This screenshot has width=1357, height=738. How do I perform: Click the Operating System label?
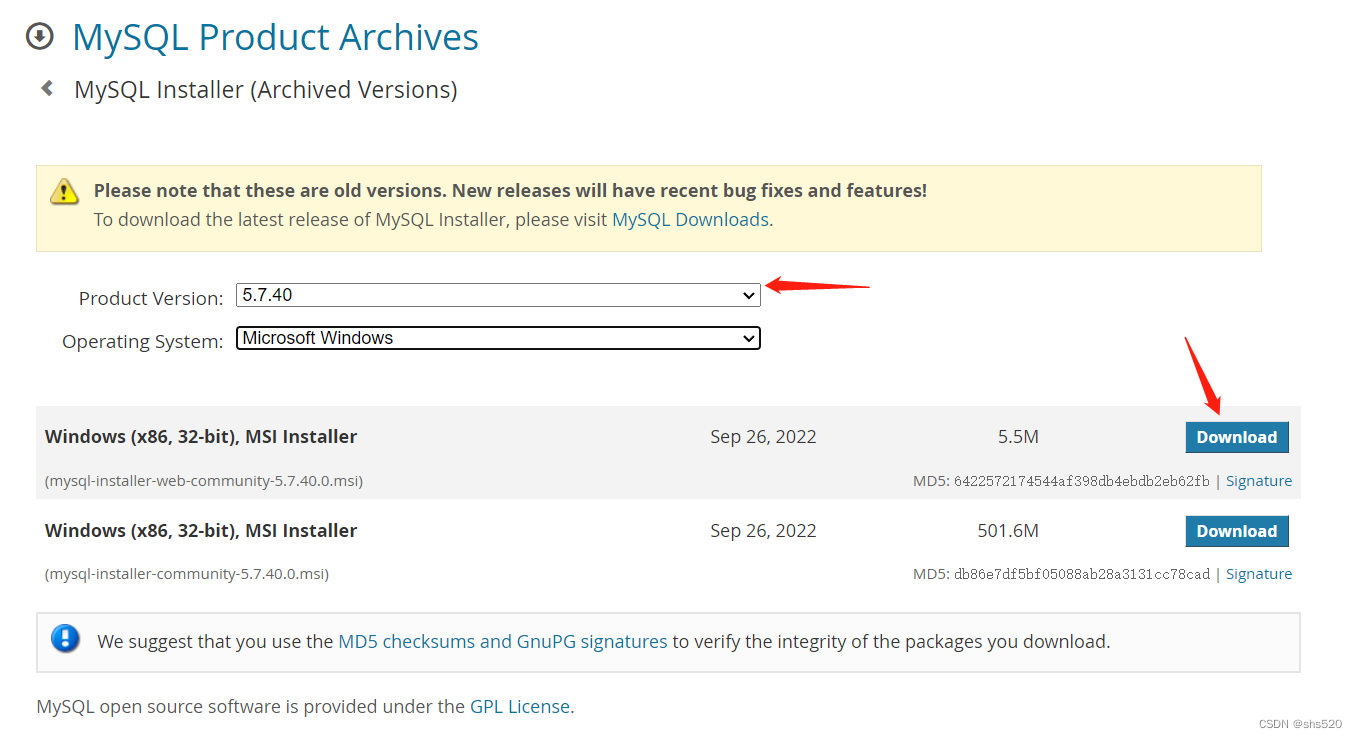pos(143,341)
